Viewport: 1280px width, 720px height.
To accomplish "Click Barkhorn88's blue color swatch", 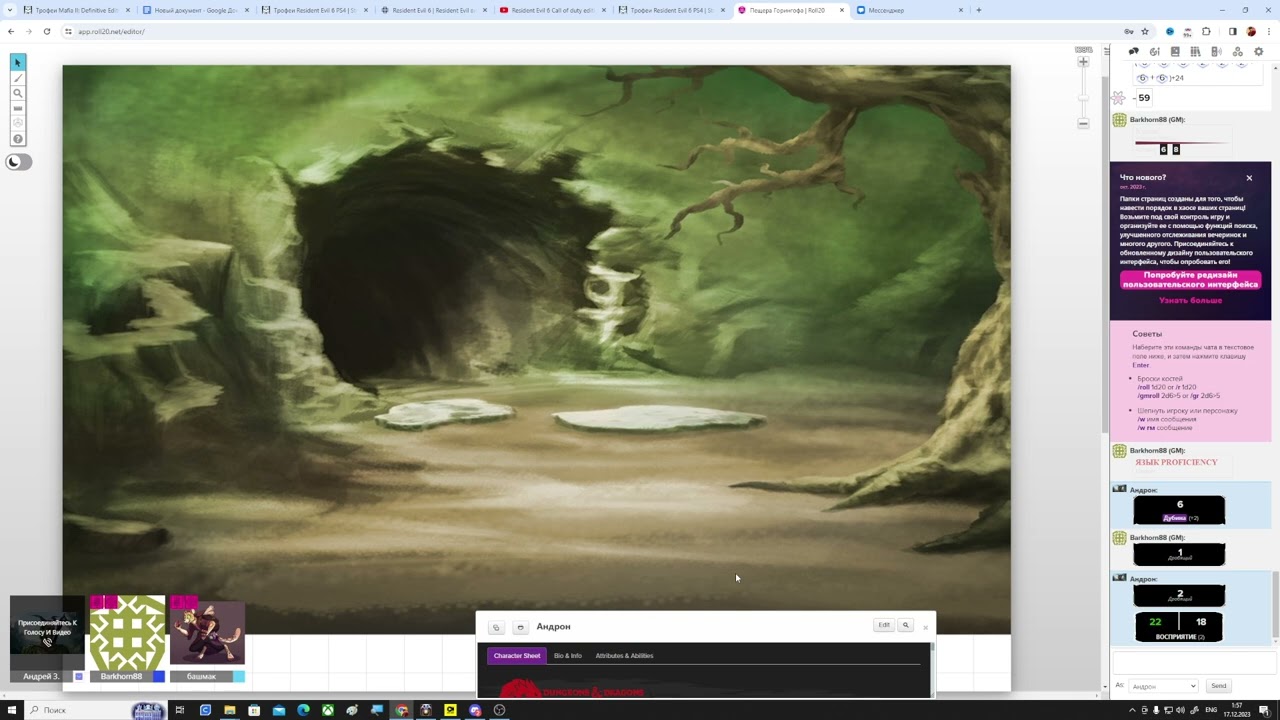I will (159, 677).
